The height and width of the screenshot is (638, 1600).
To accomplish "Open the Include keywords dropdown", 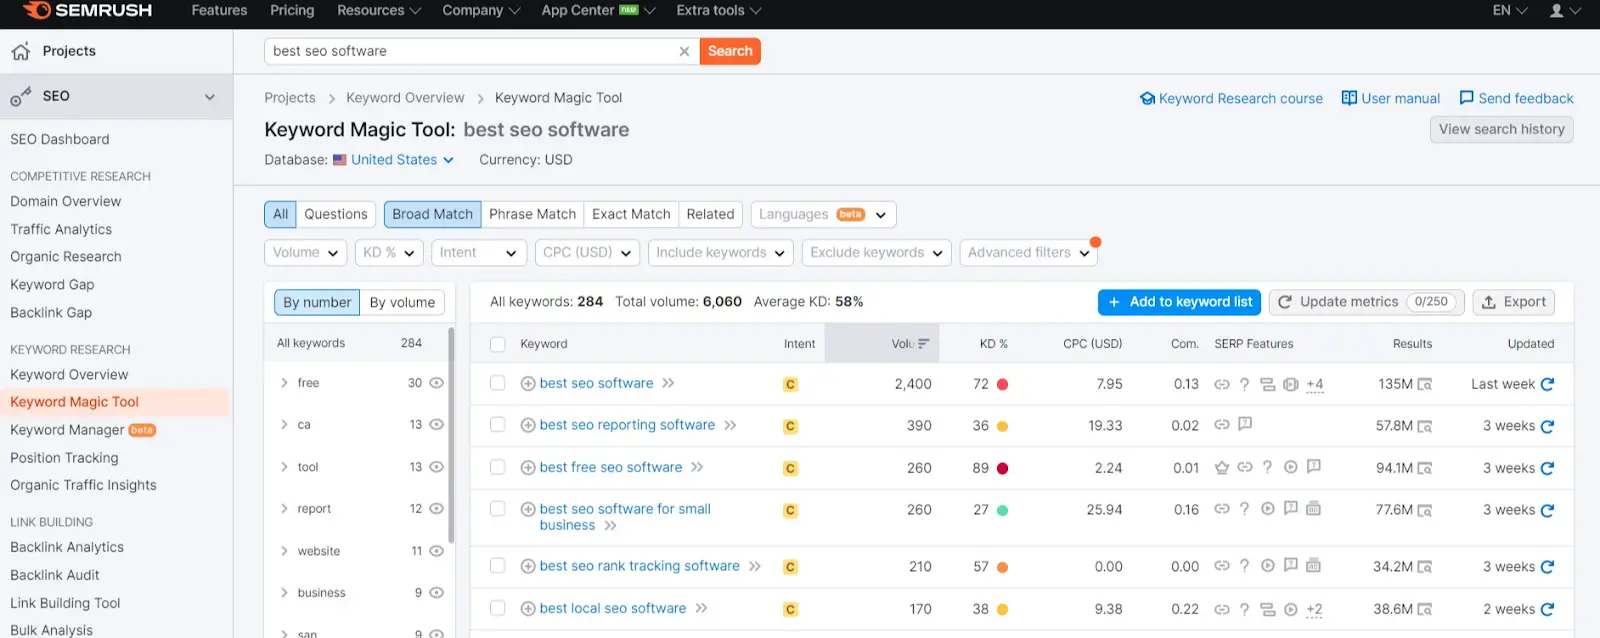I will 720,253.
